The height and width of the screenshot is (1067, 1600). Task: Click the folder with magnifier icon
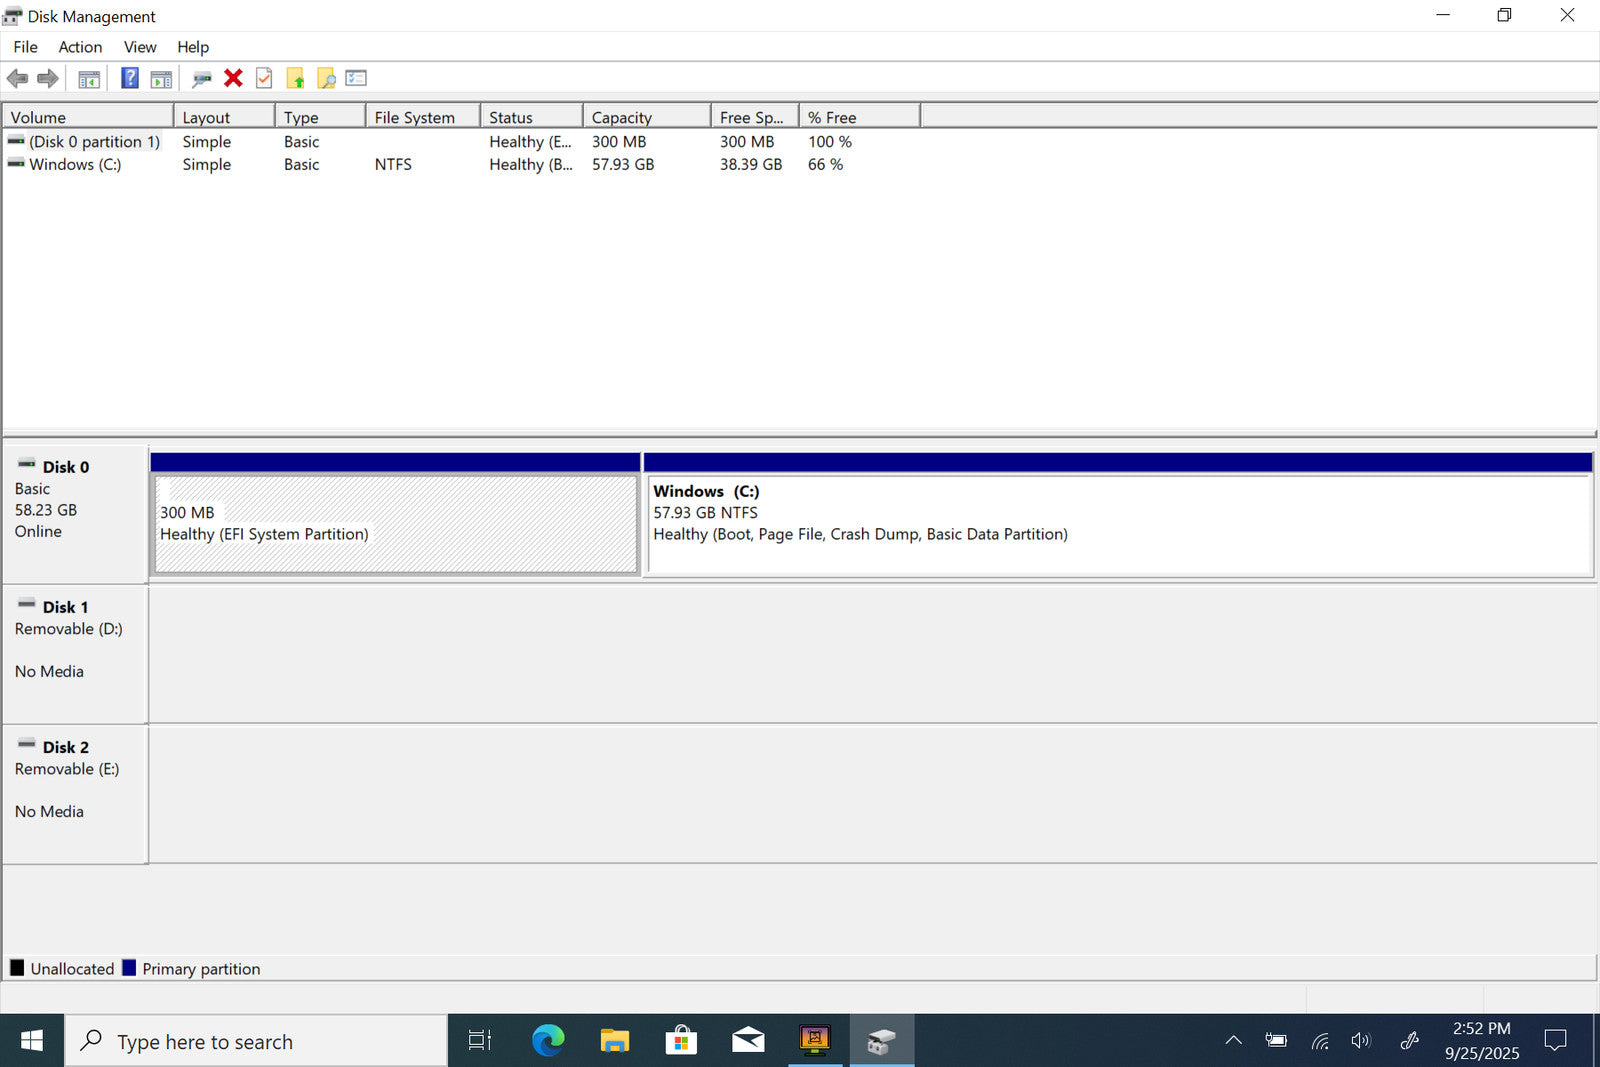[326, 78]
